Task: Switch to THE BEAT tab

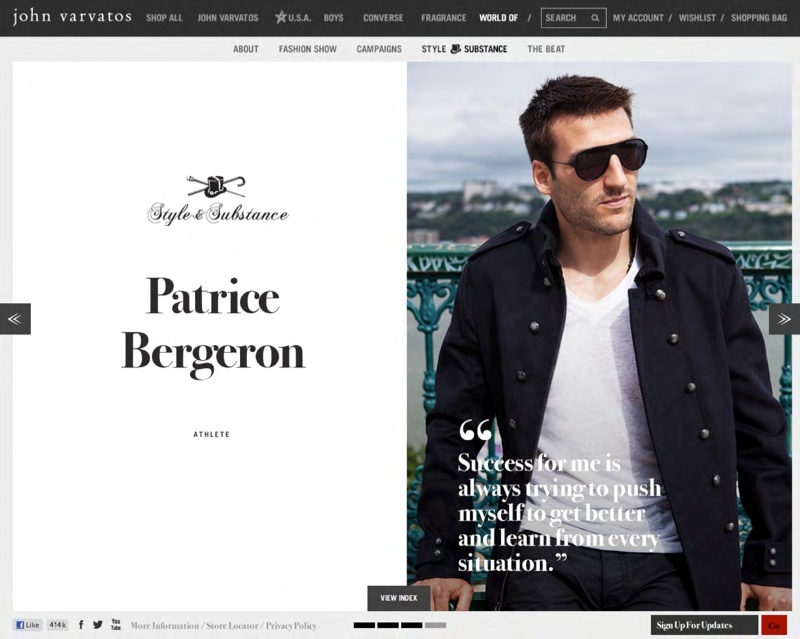Action: pos(546,49)
